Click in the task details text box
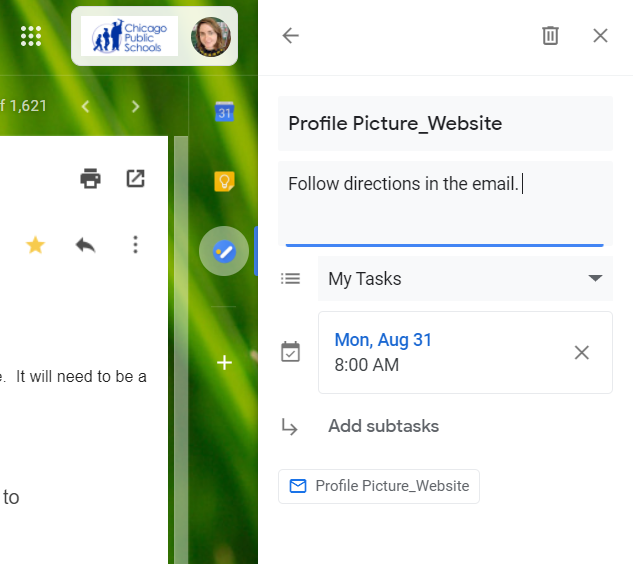633x564 pixels. click(445, 203)
